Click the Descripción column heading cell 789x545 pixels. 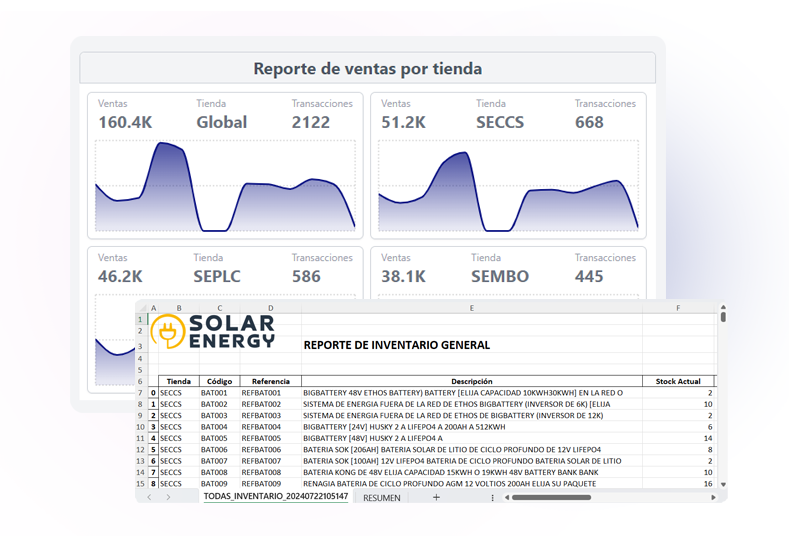tap(471, 381)
